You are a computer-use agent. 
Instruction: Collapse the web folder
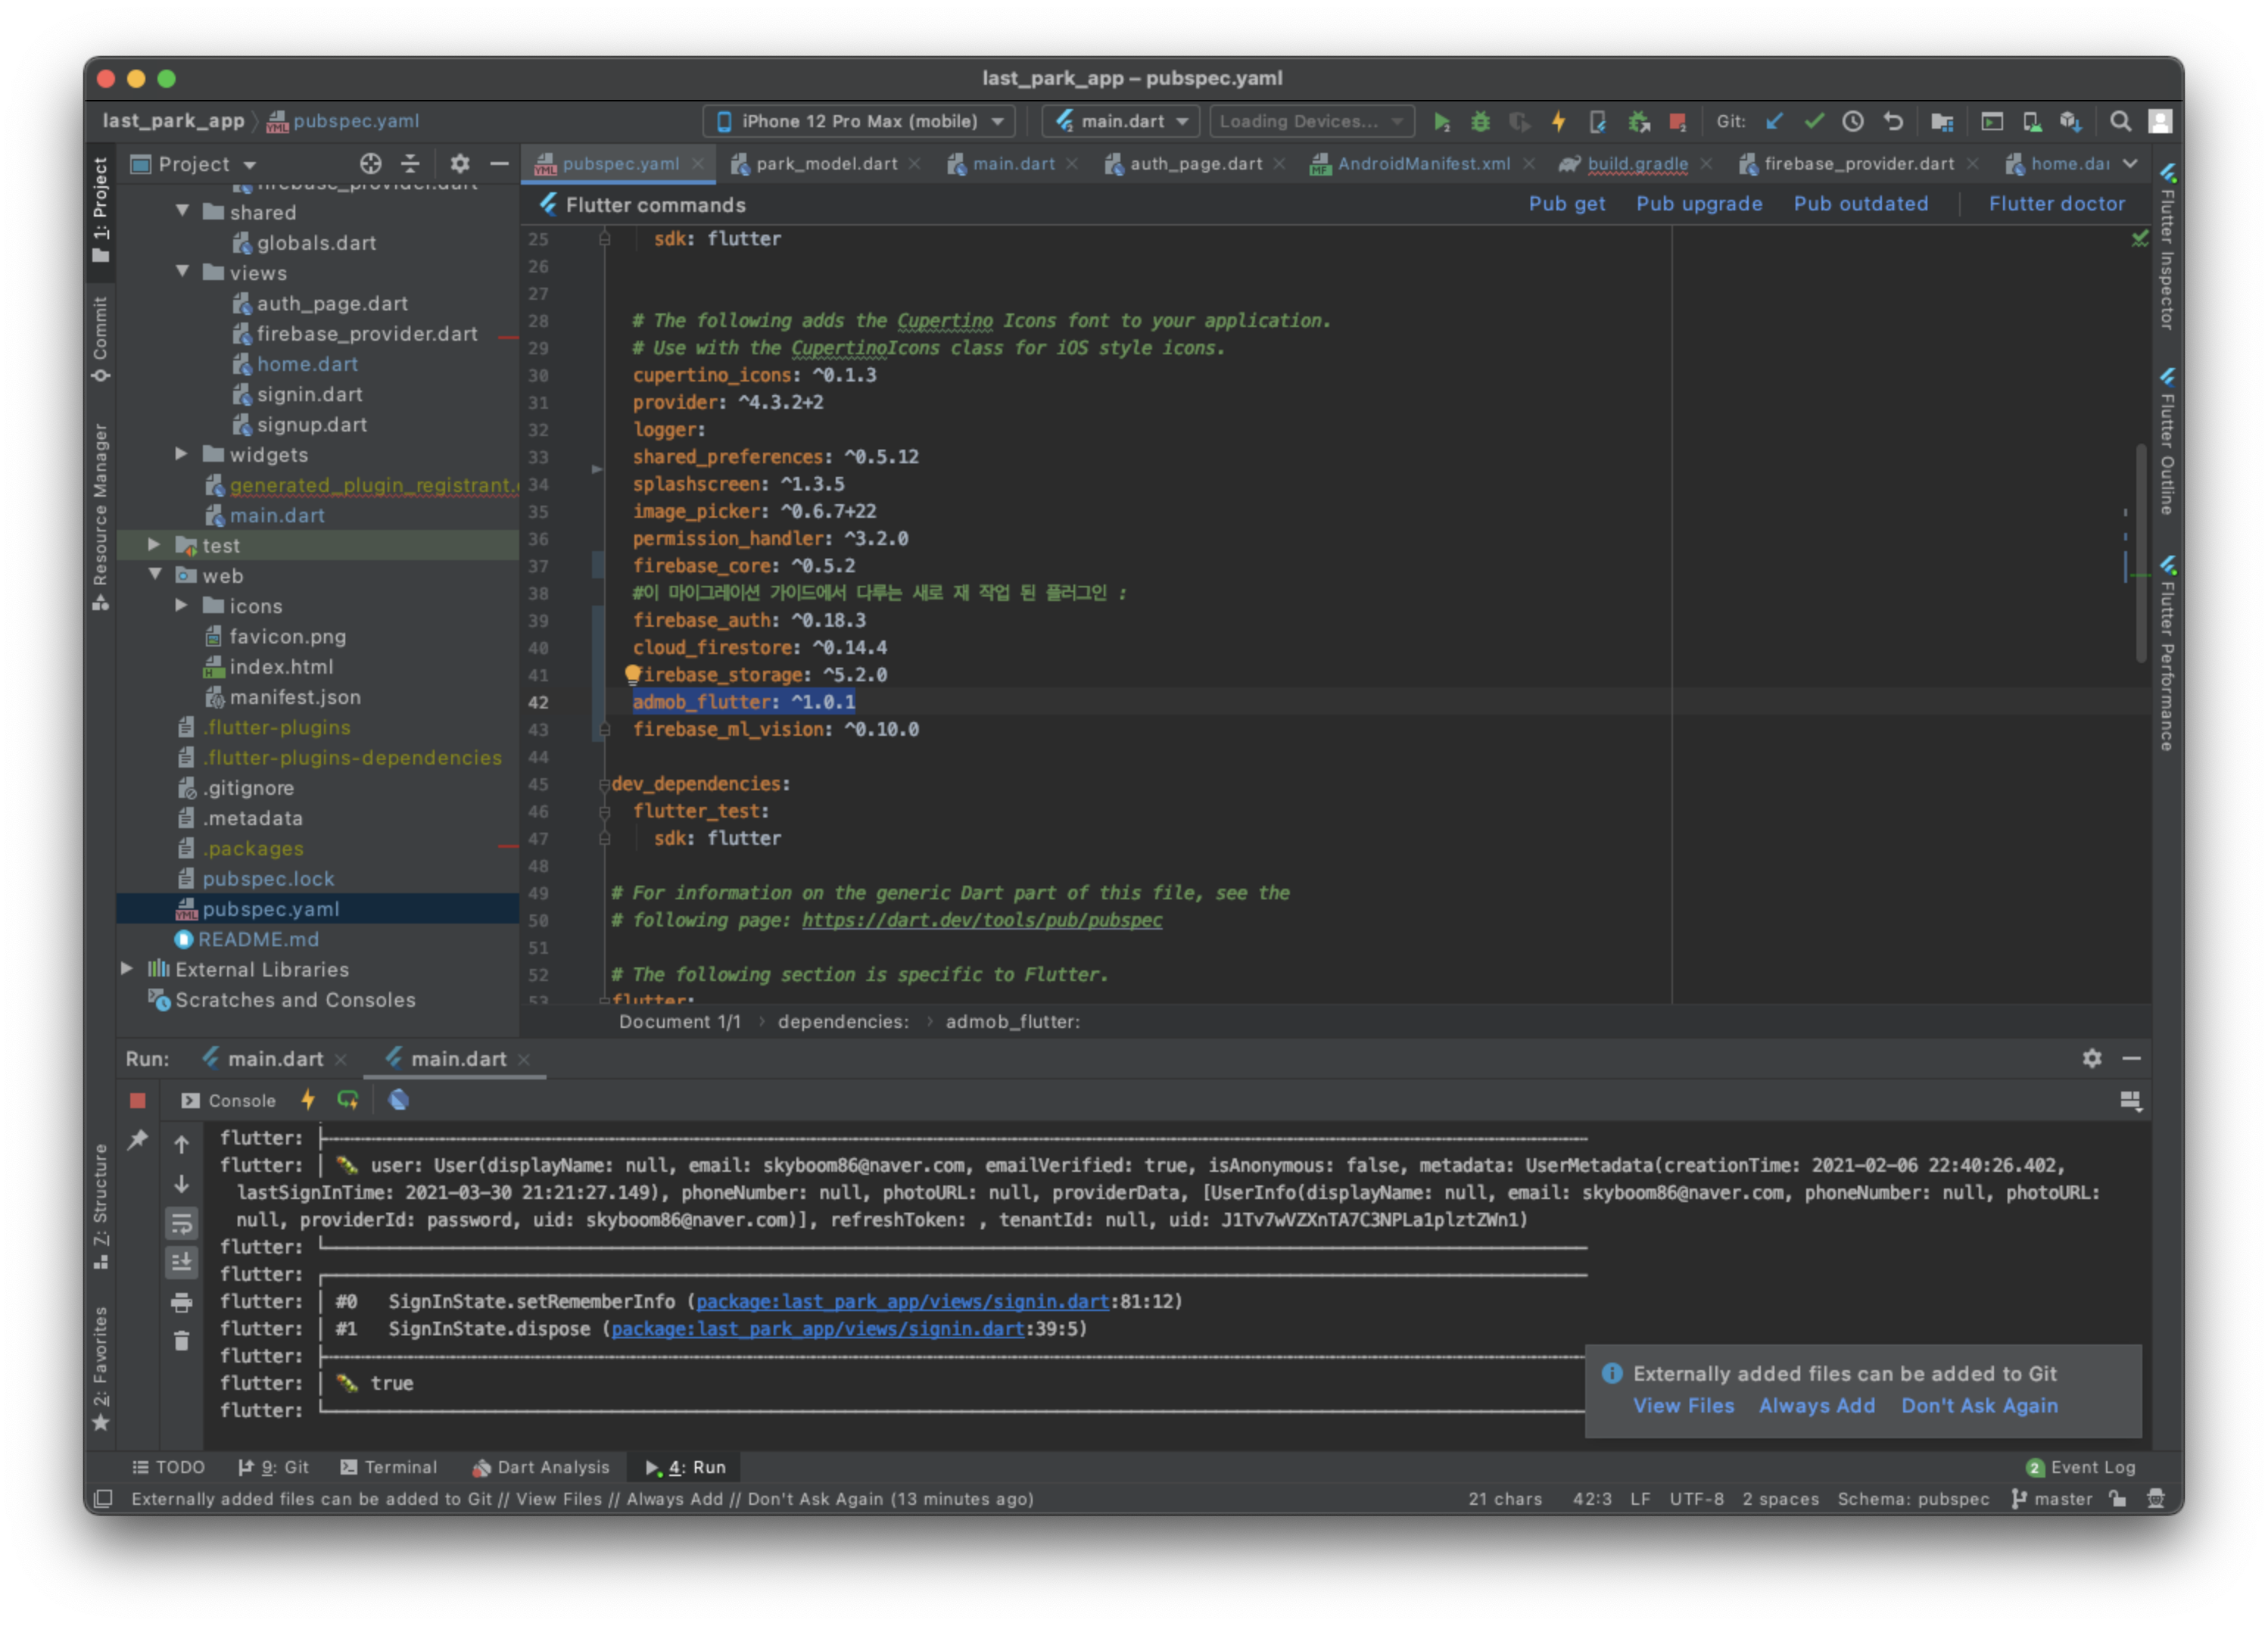coord(155,575)
